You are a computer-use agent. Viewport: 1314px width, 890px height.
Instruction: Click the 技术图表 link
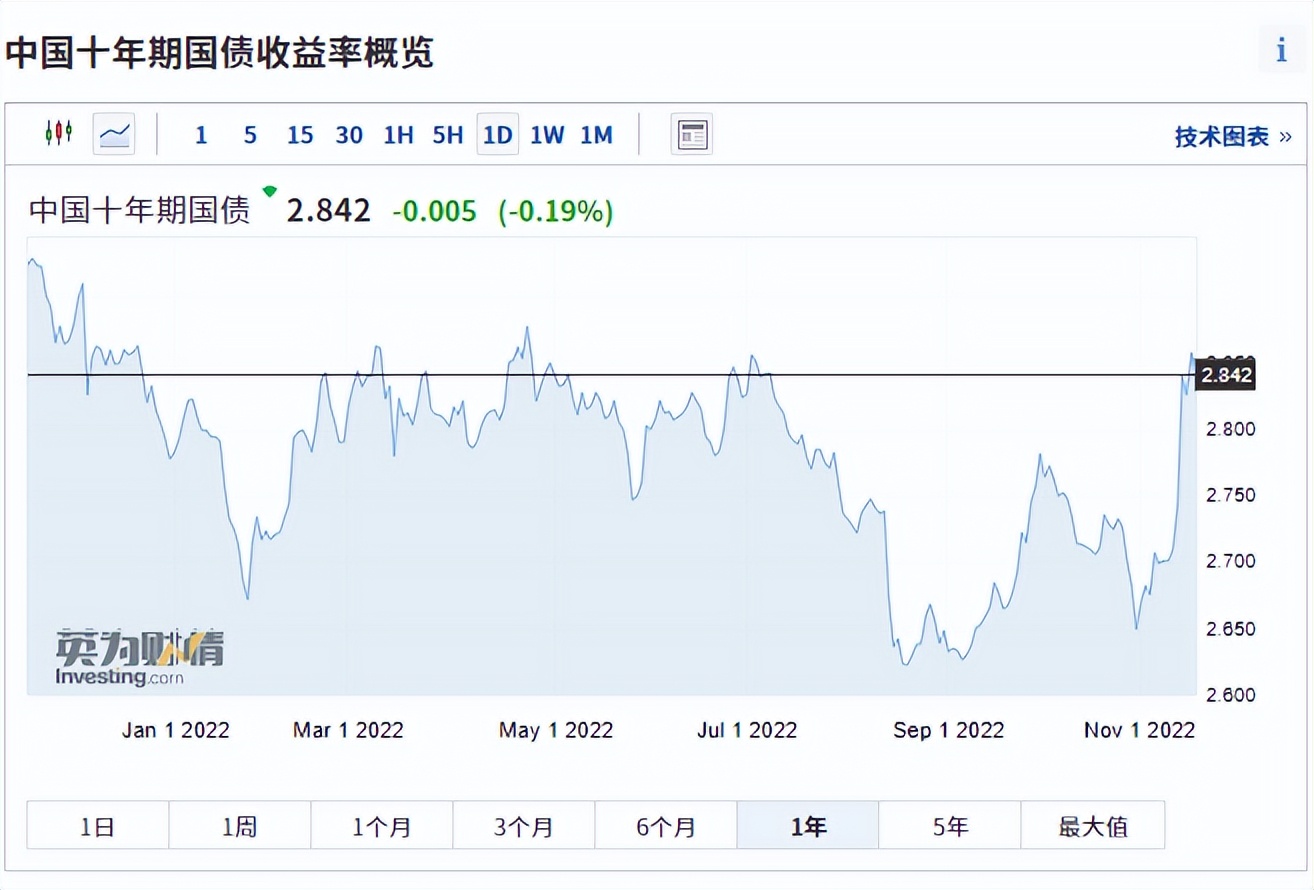coord(1221,136)
